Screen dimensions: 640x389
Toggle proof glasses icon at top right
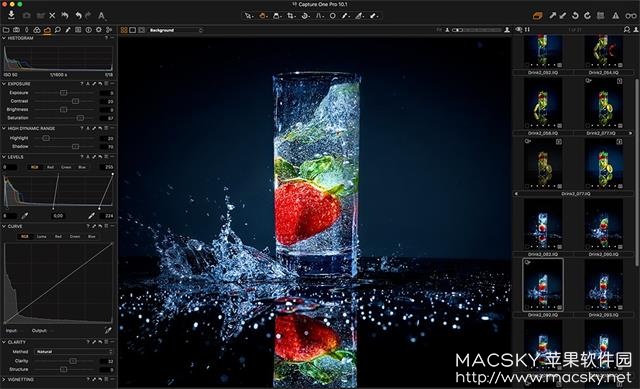coord(631,16)
